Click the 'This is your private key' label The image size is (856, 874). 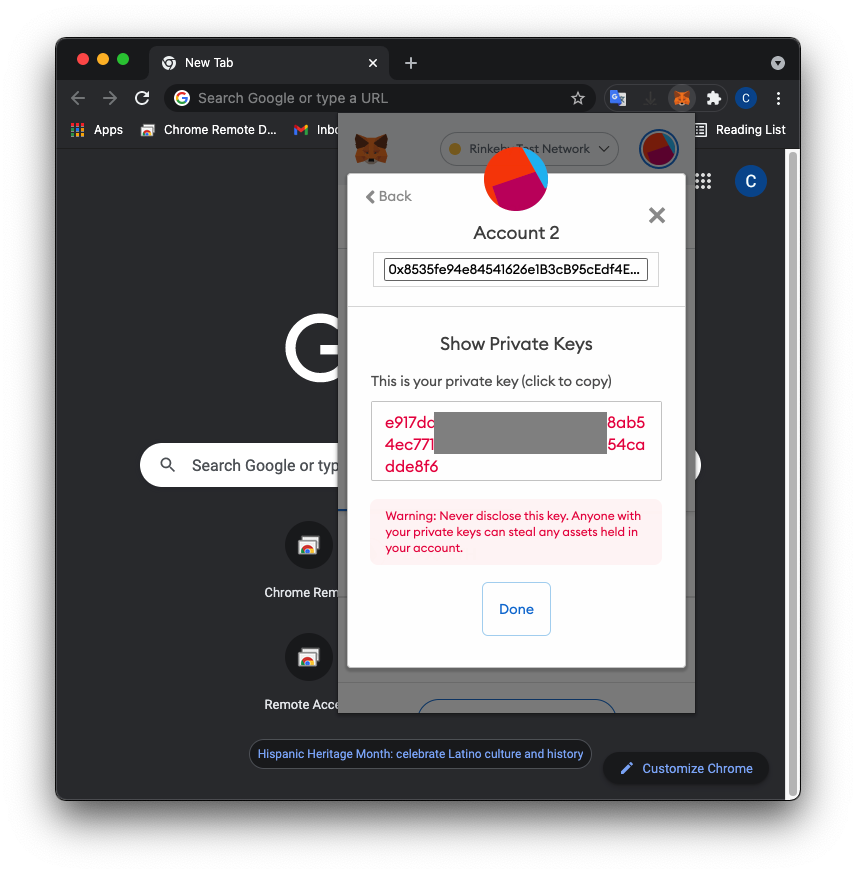point(491,381)
